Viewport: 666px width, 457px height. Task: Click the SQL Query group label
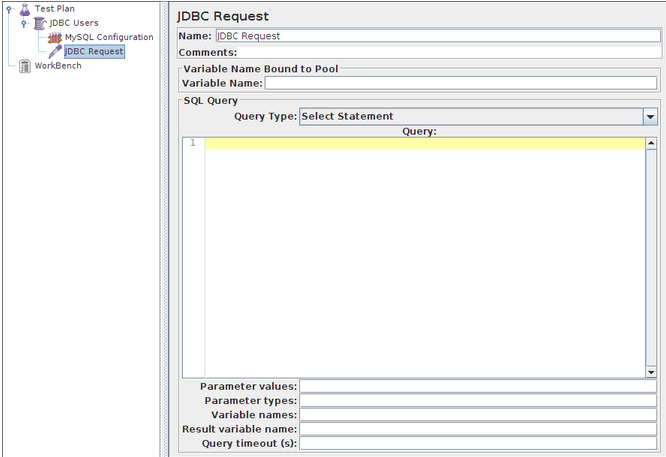(211, 101)
